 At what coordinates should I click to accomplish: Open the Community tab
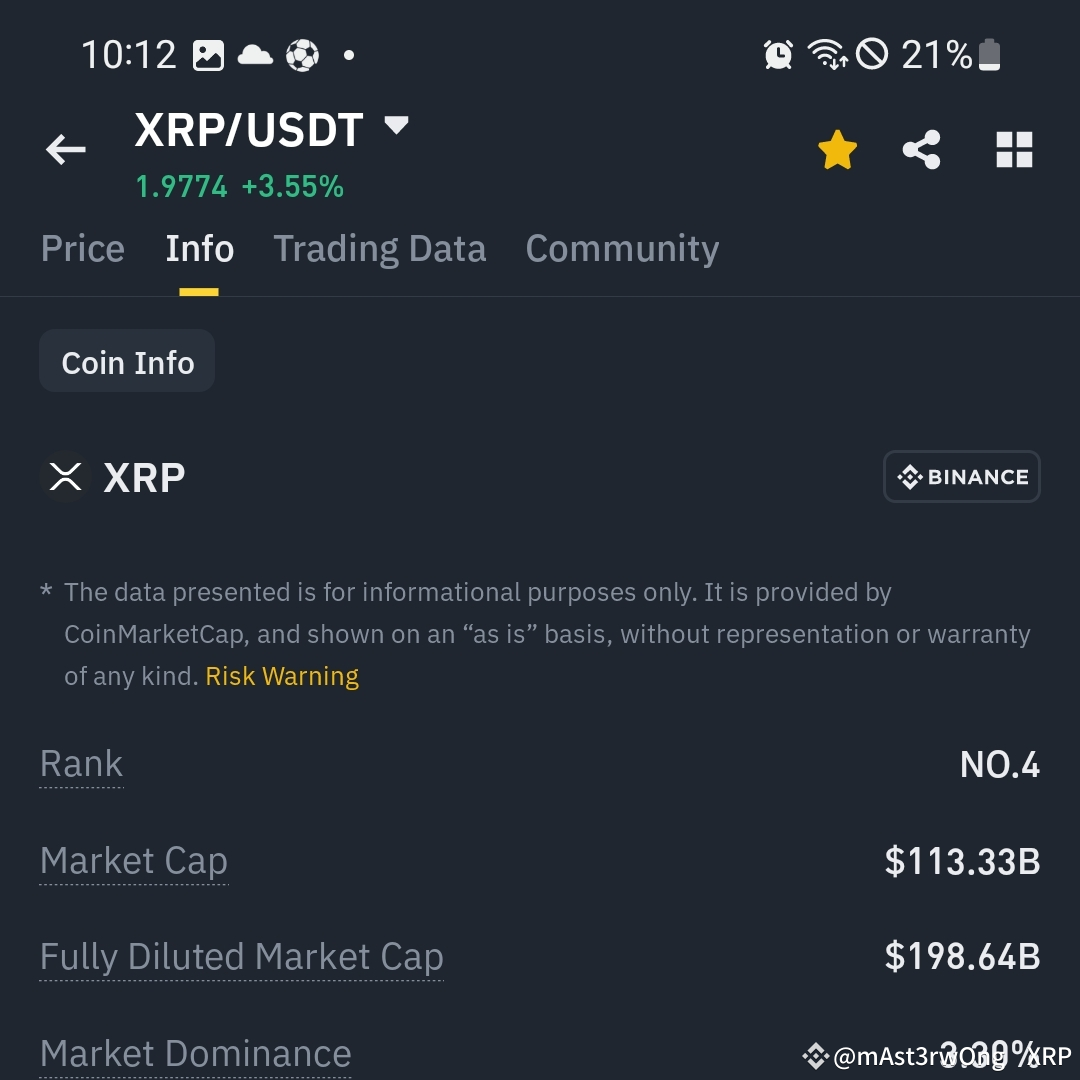621,248
